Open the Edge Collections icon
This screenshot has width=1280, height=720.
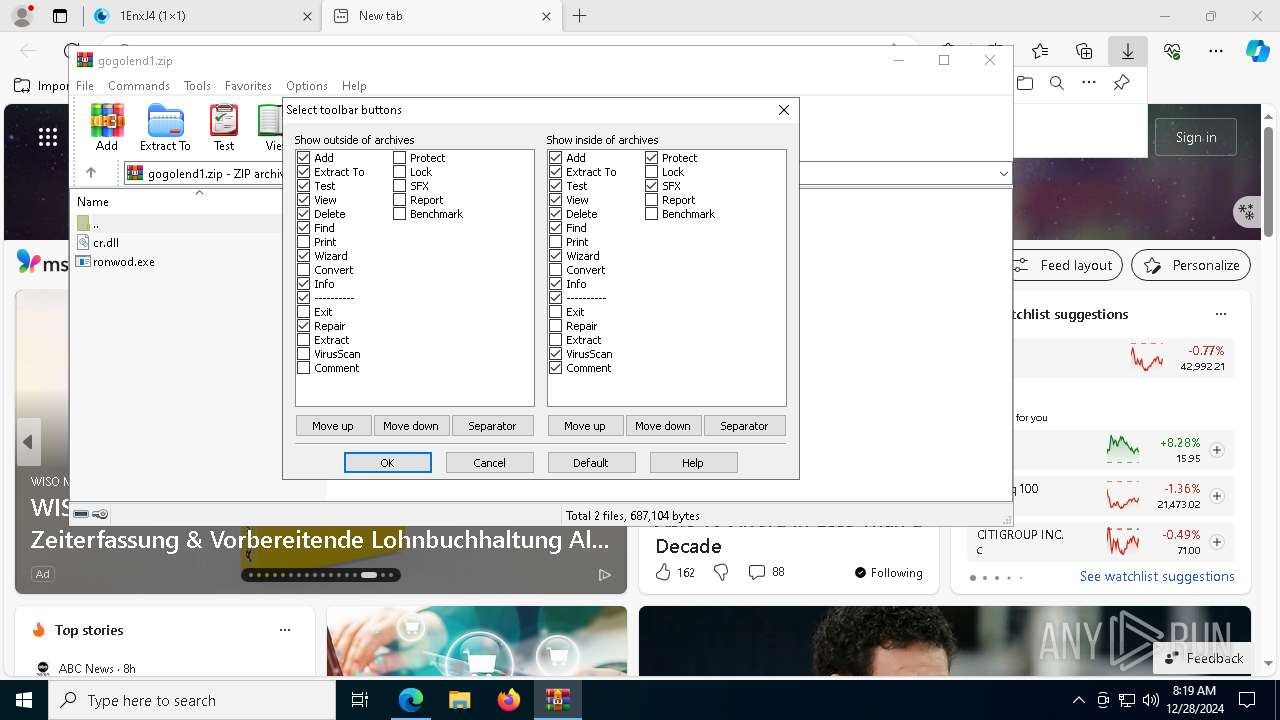point(1084,51)
